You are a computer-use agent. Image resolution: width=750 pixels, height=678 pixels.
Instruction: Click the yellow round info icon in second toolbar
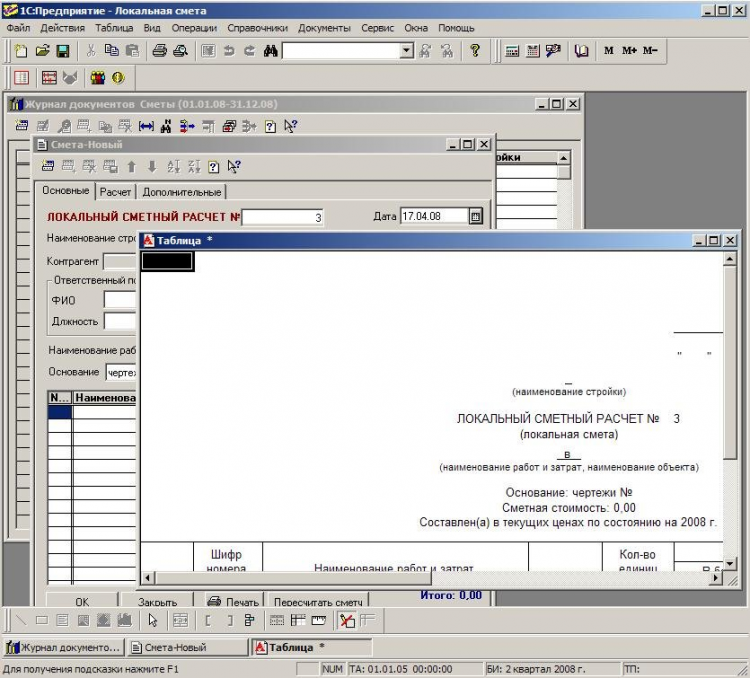tap(118, 78)
